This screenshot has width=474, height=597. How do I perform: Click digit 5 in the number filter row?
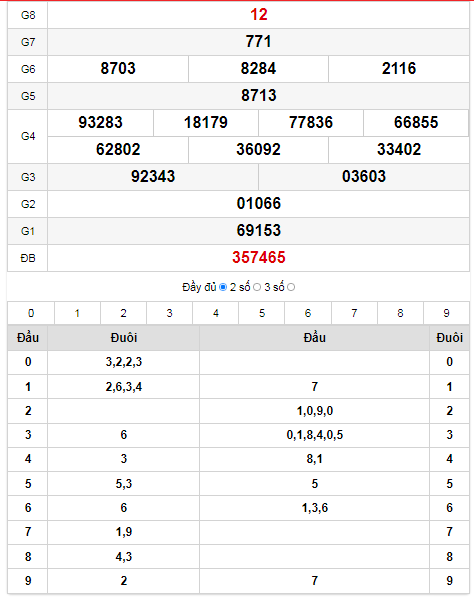[x=262, y=313]
